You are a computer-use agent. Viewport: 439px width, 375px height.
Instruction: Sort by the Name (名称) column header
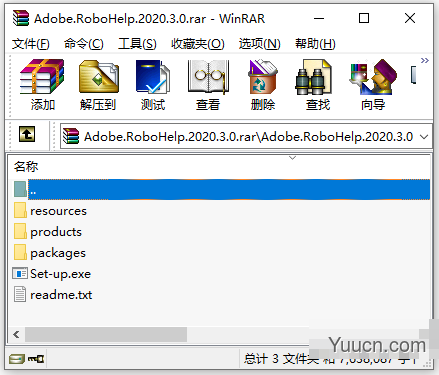(x=26, y=166)
